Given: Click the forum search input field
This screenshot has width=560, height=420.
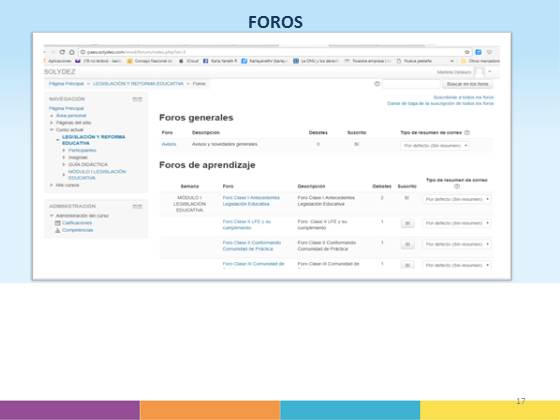Looking at the screenshot, I should [411, 84].
